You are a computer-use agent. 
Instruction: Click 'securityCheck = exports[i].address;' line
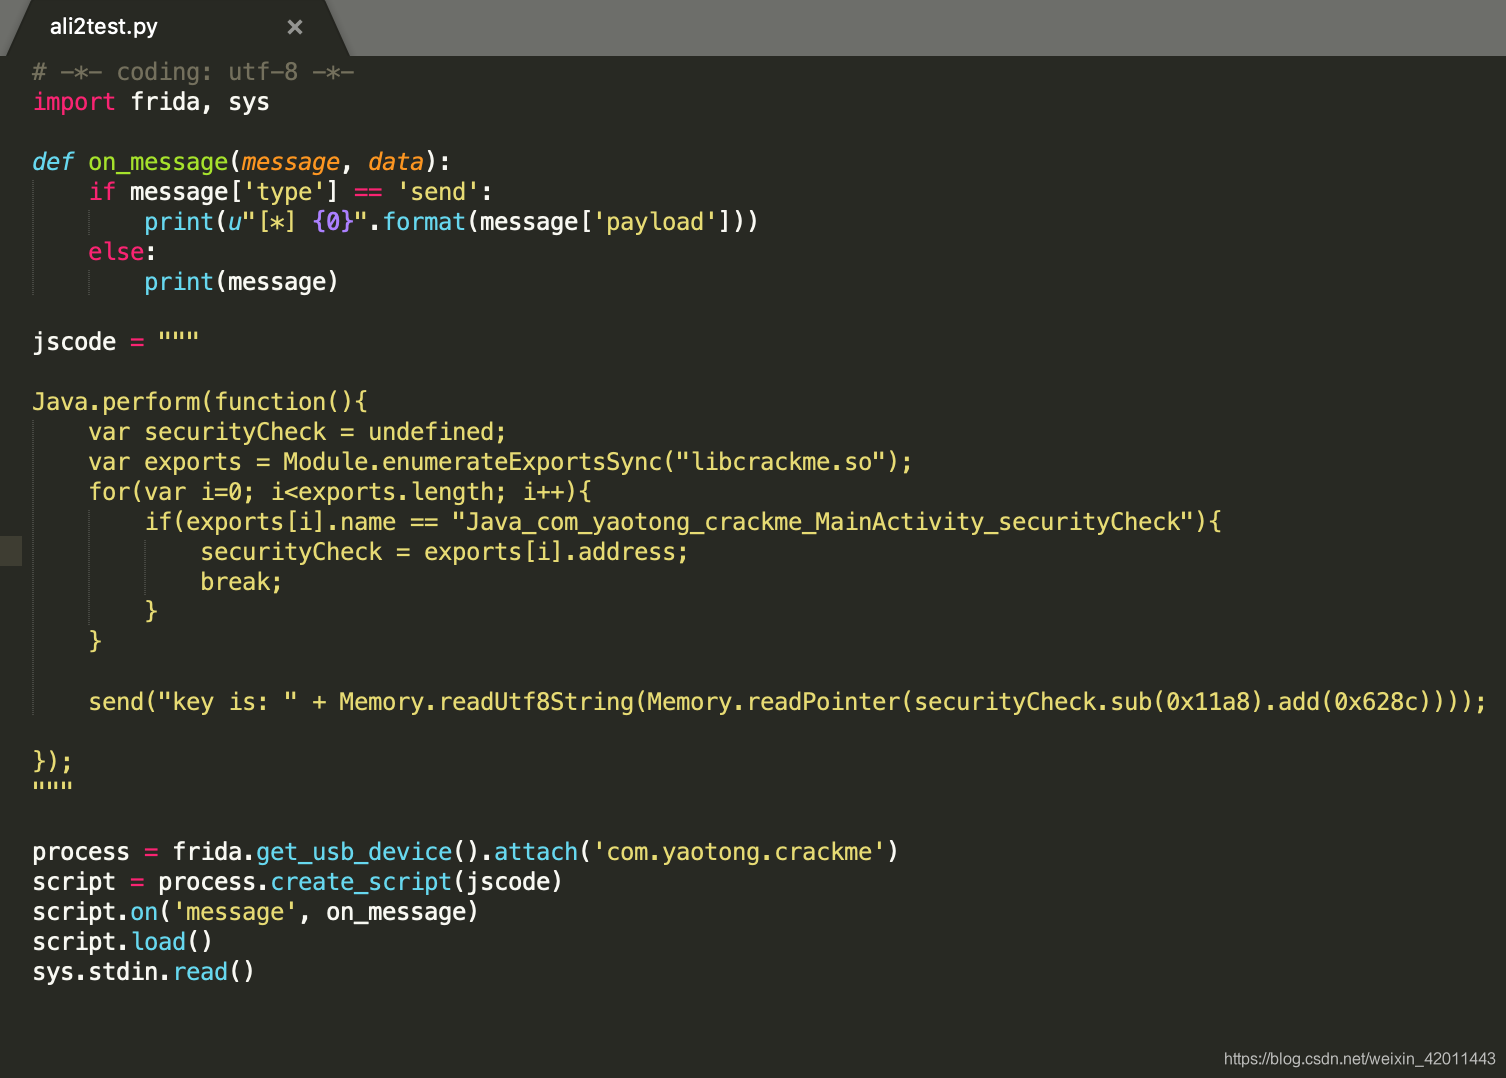pos(444,552)
